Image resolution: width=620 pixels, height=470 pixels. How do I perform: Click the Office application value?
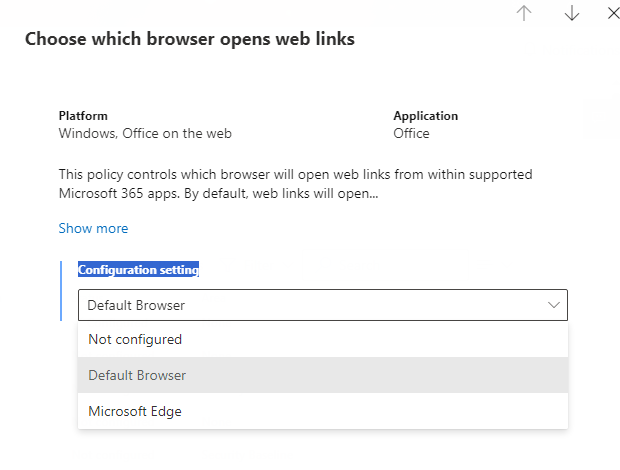411,133
